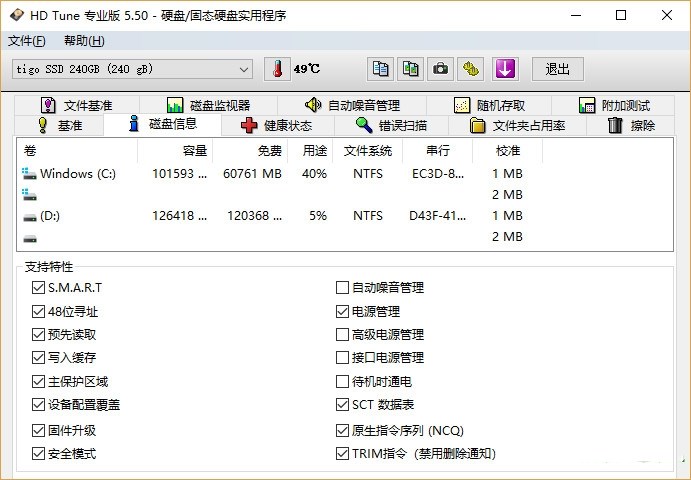Click the purple download arrow icon

(x=505, y=69)
